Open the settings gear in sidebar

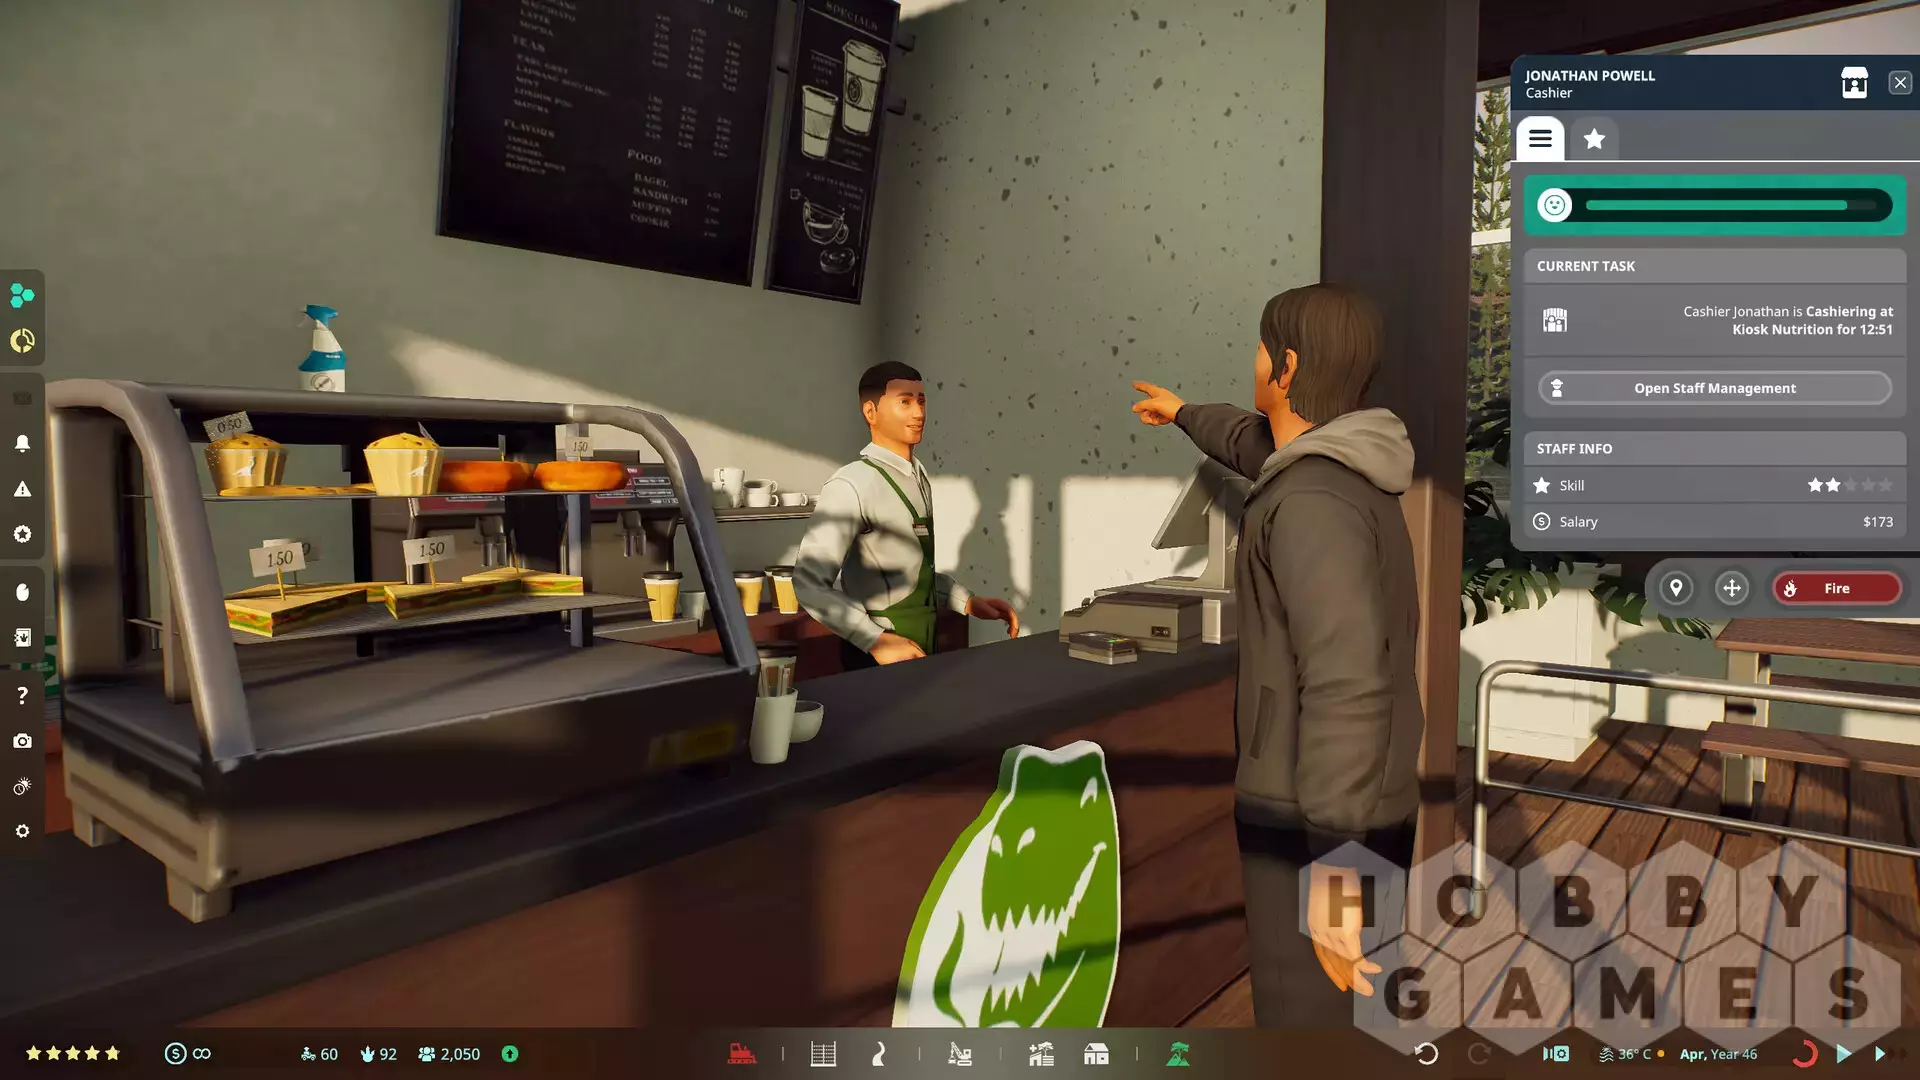pyautogui.click(x=22, y=831)
